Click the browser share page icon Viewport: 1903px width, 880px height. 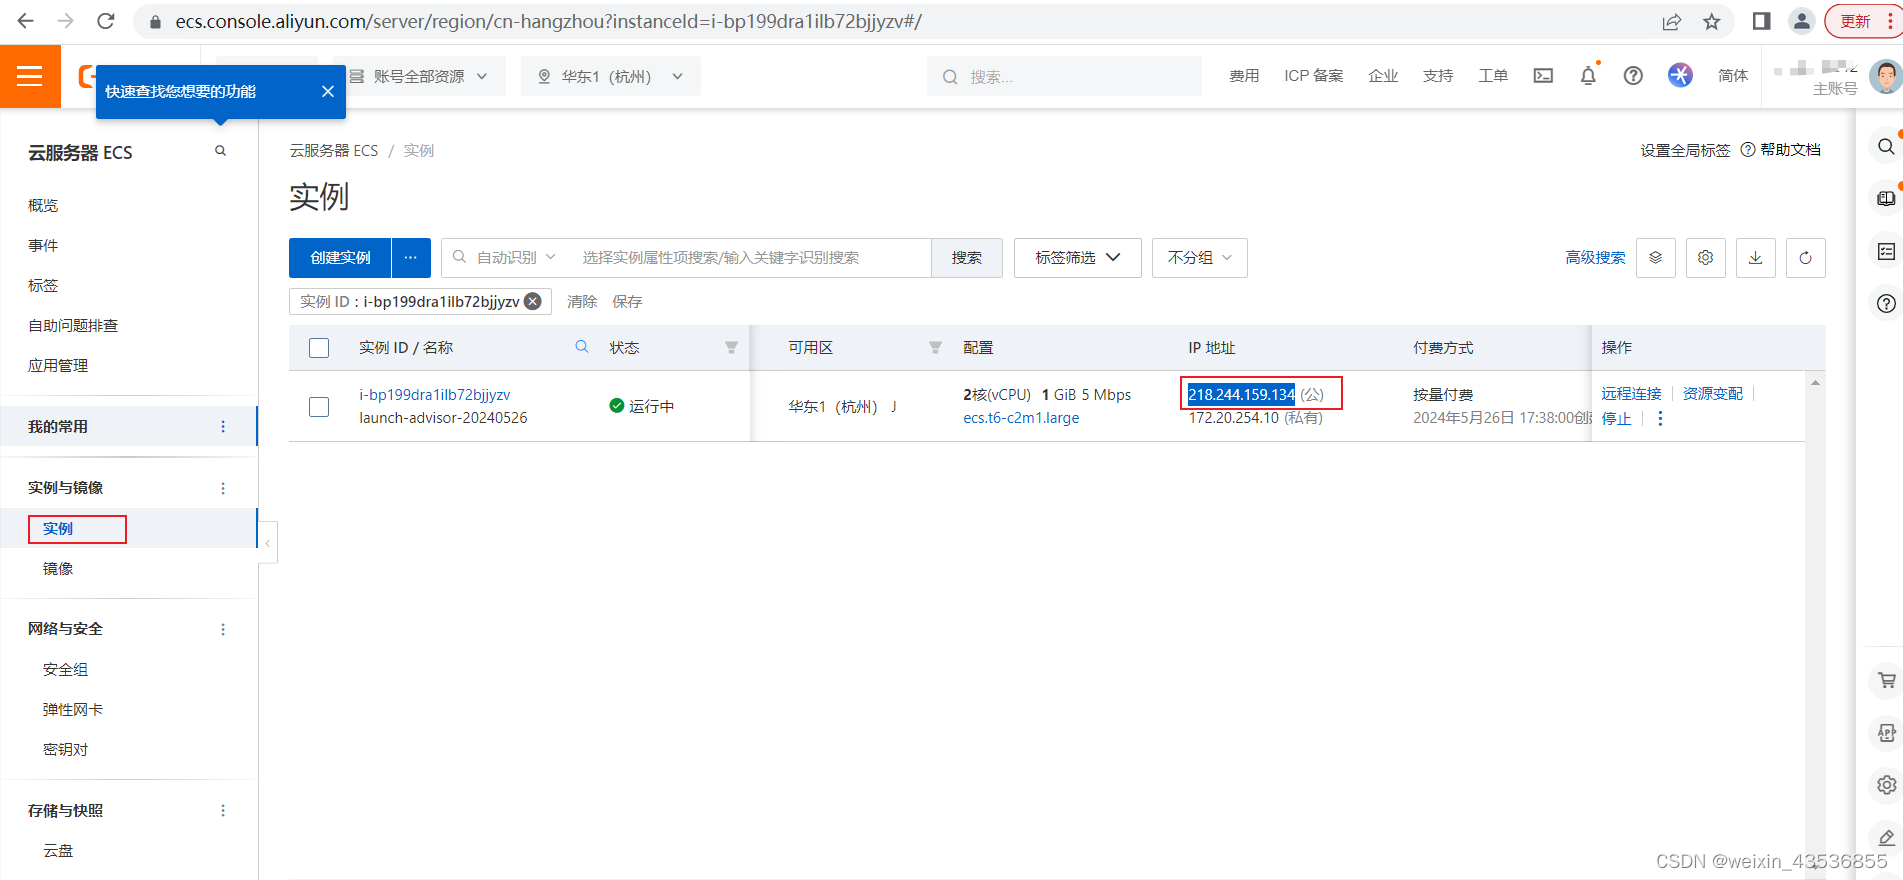(x=1671, y=21)
